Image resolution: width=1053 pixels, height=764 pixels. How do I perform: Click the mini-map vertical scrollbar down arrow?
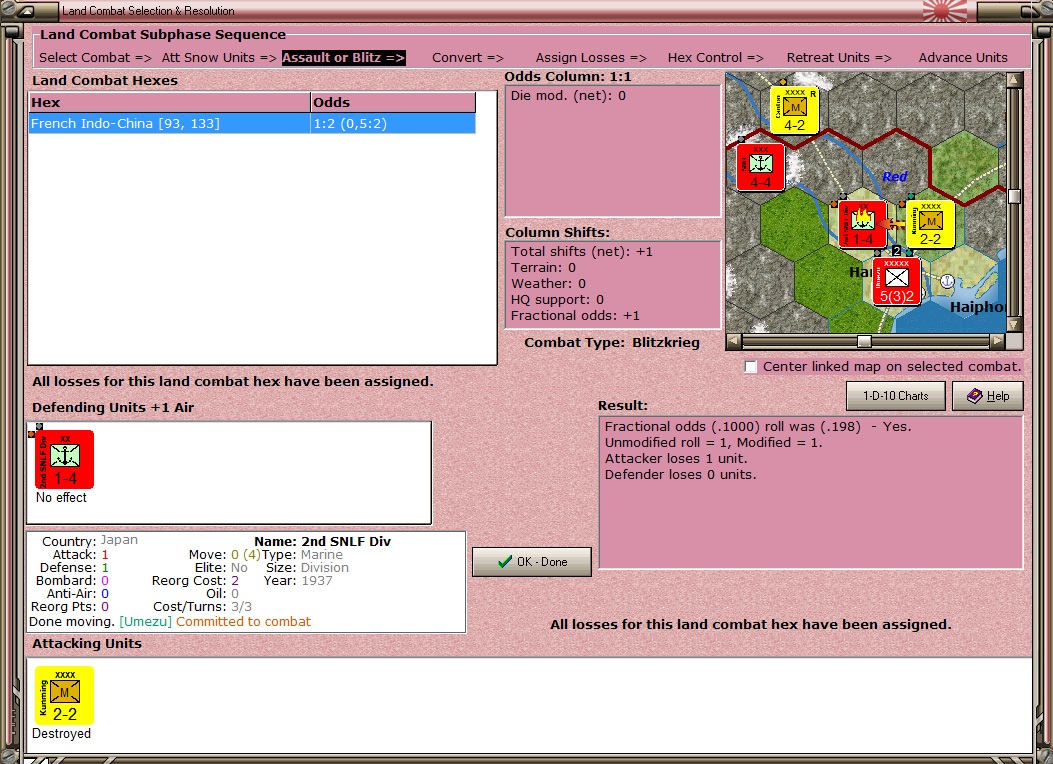click(x=1015, y=324)
